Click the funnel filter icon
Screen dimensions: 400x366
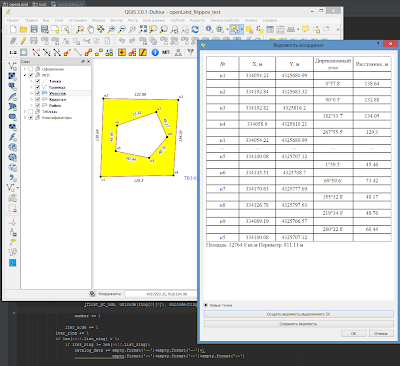[x=190, y=52]
